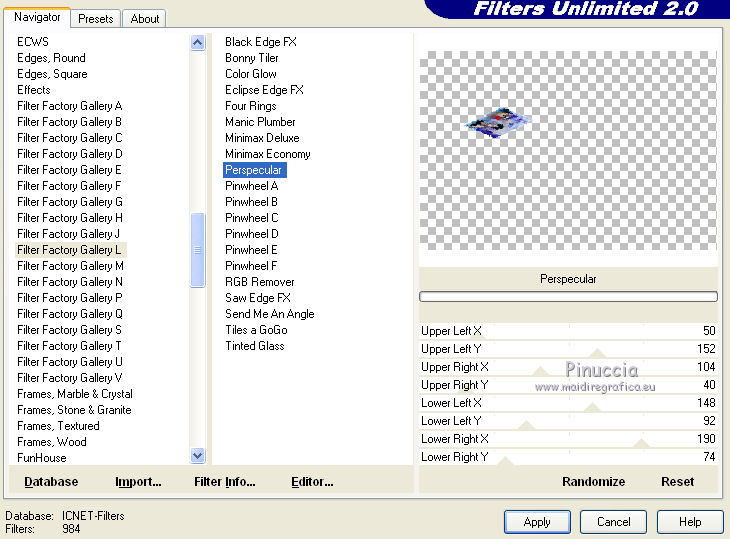
Task: Choose the Bonny Tiler filter
Action: 251,58
